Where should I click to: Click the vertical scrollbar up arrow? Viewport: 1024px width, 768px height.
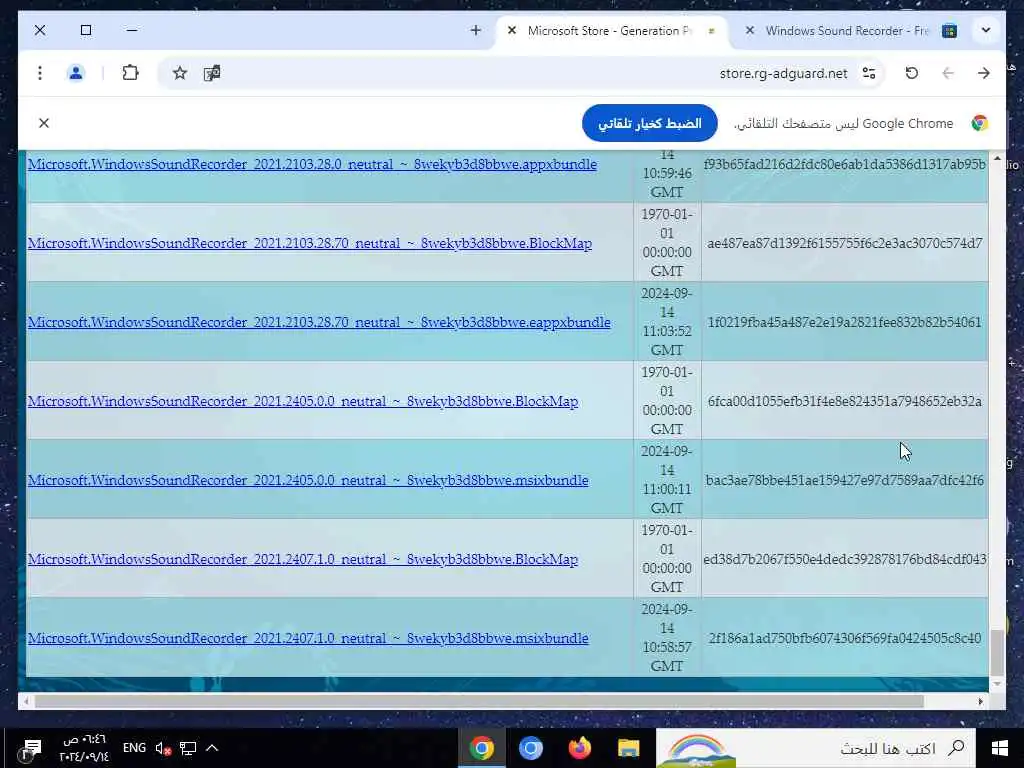(x=997, y=158)
